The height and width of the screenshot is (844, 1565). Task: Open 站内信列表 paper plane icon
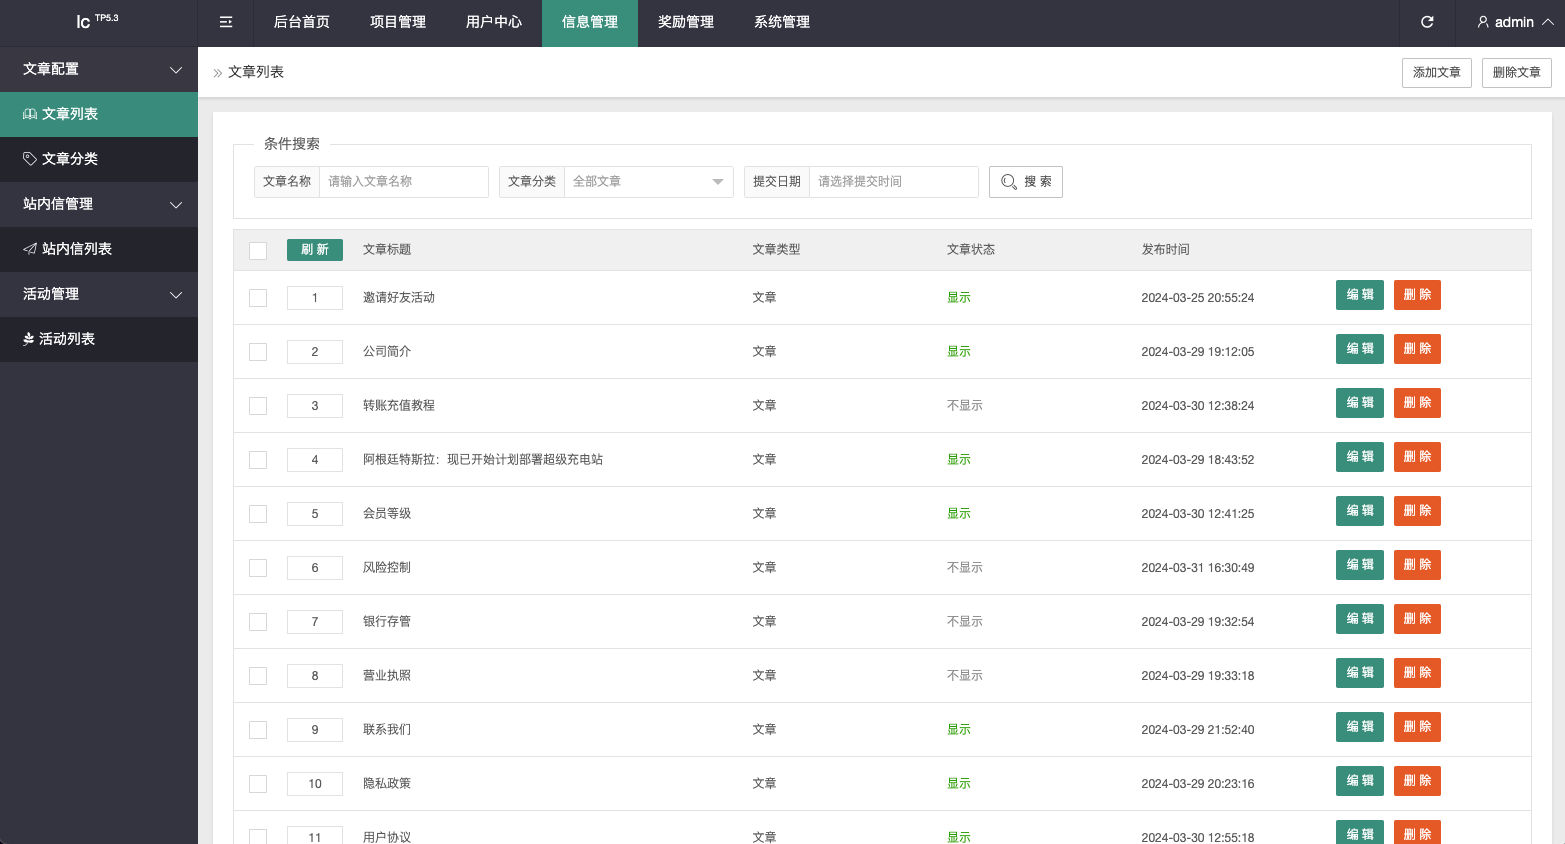click(x=30, y=249)
